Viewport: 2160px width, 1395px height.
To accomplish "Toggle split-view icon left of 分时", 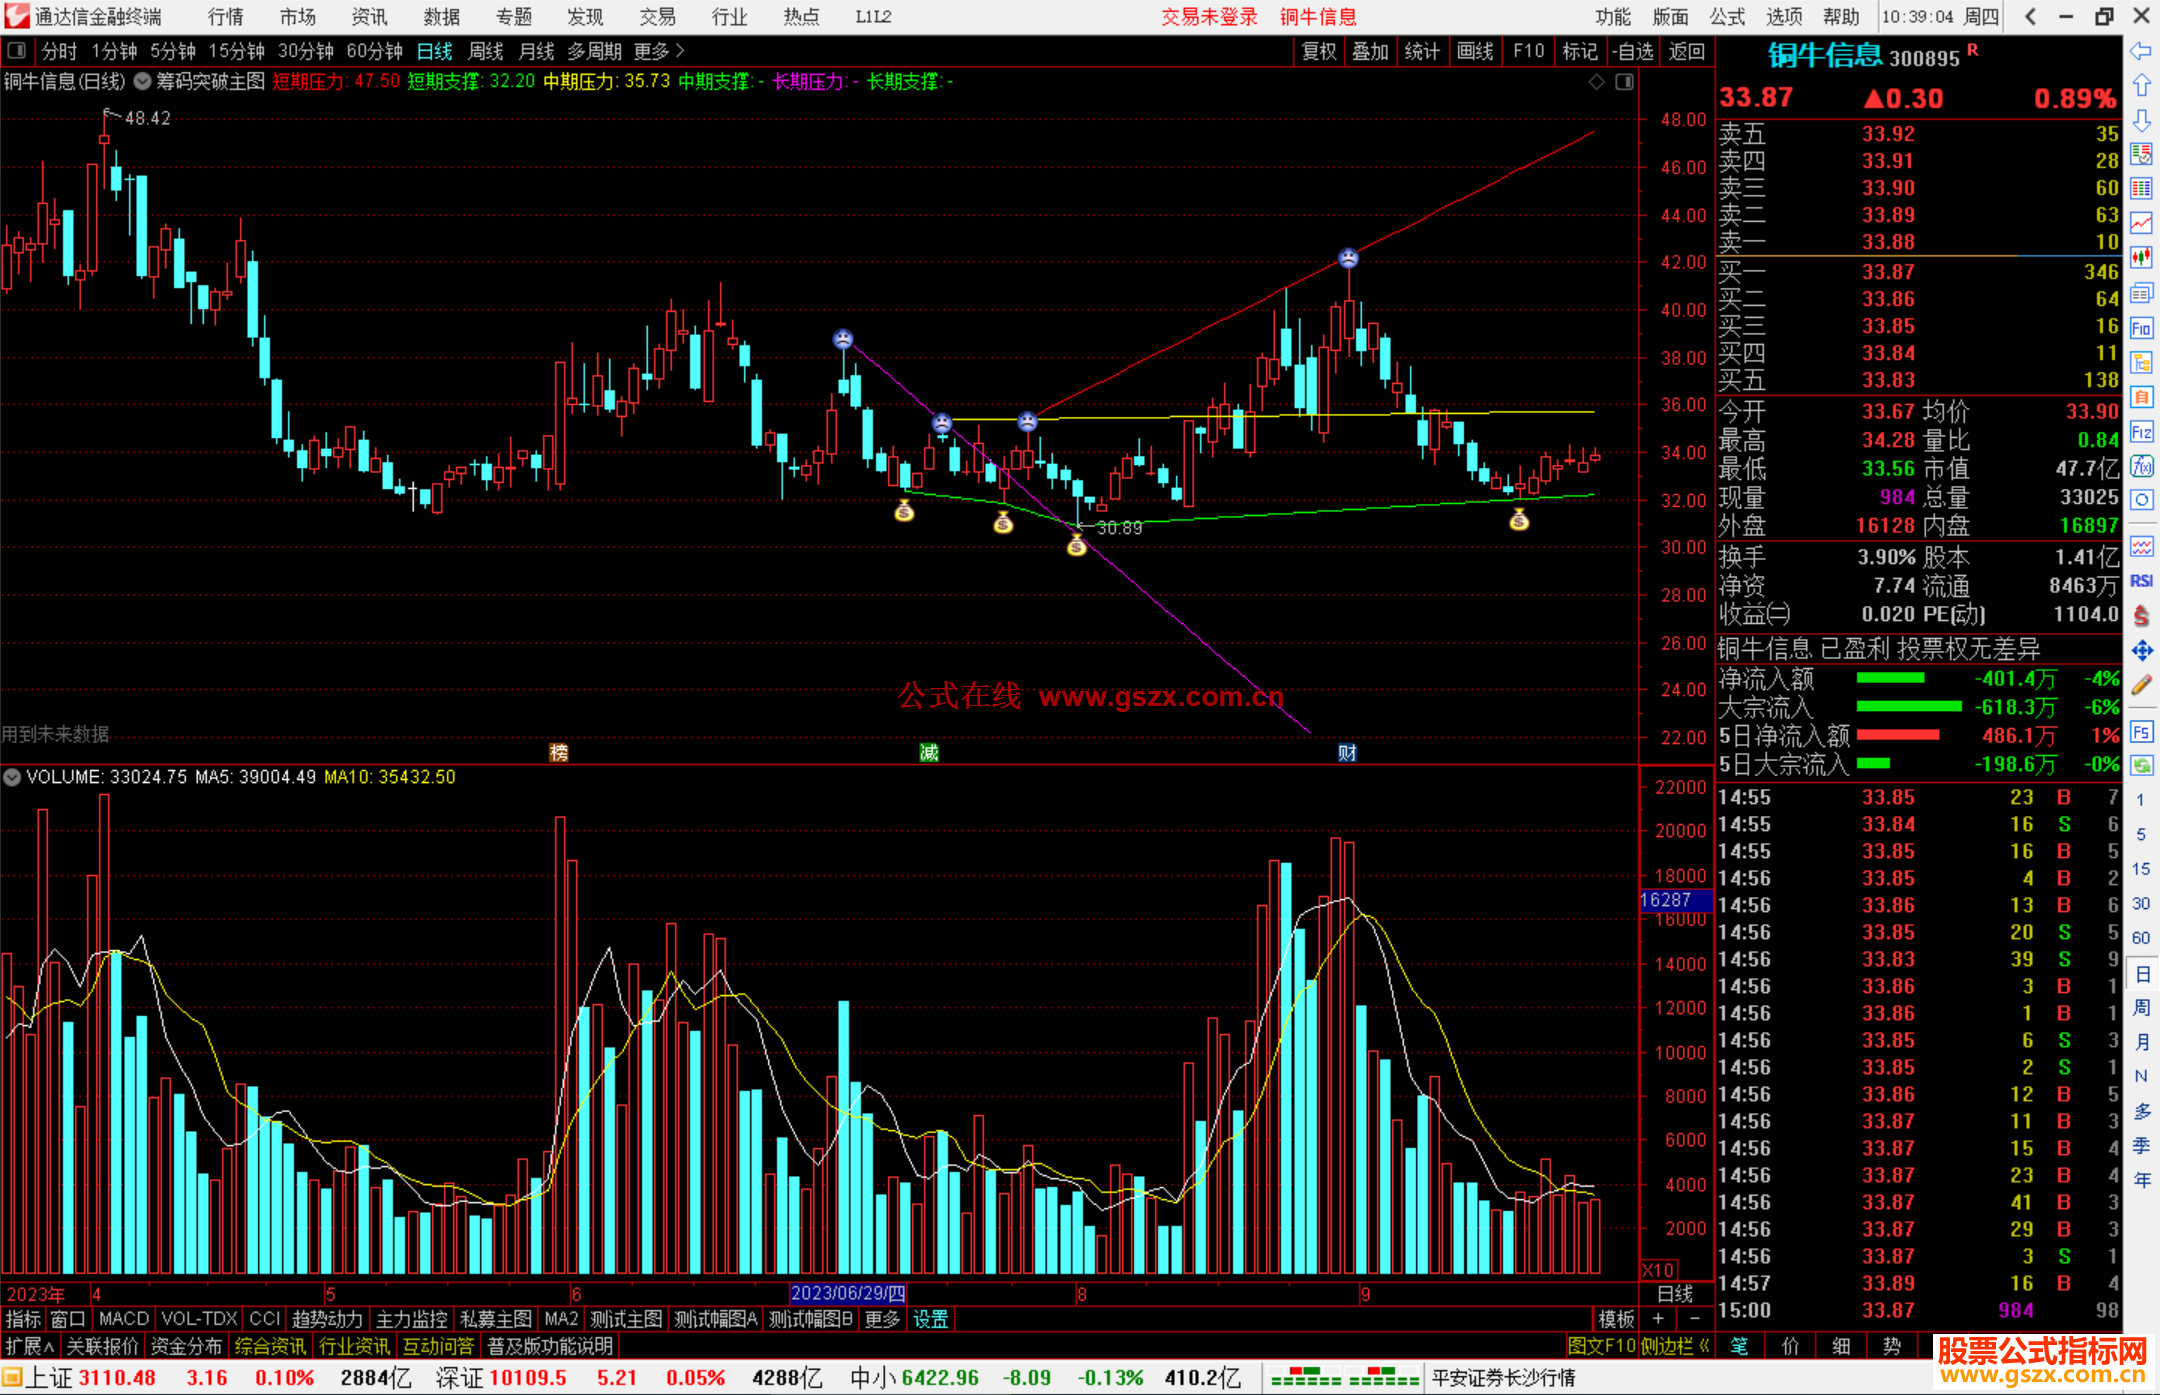I will click(x=17, y=51).
